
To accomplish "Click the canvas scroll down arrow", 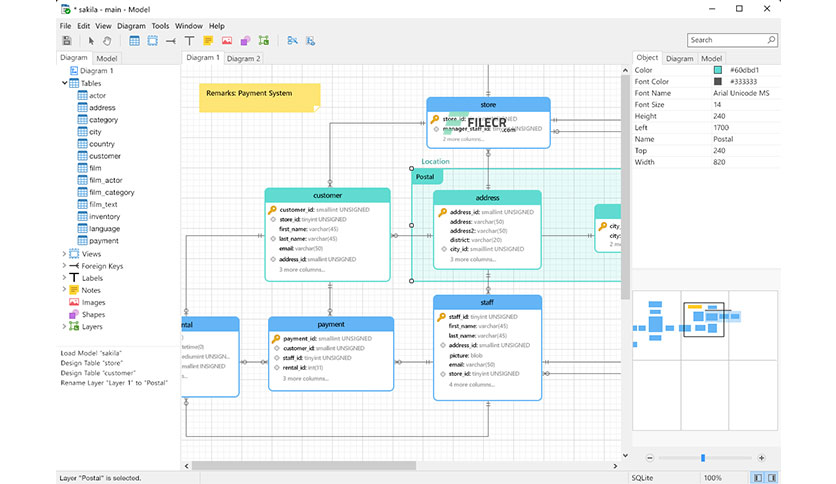I will coord(625,455).
